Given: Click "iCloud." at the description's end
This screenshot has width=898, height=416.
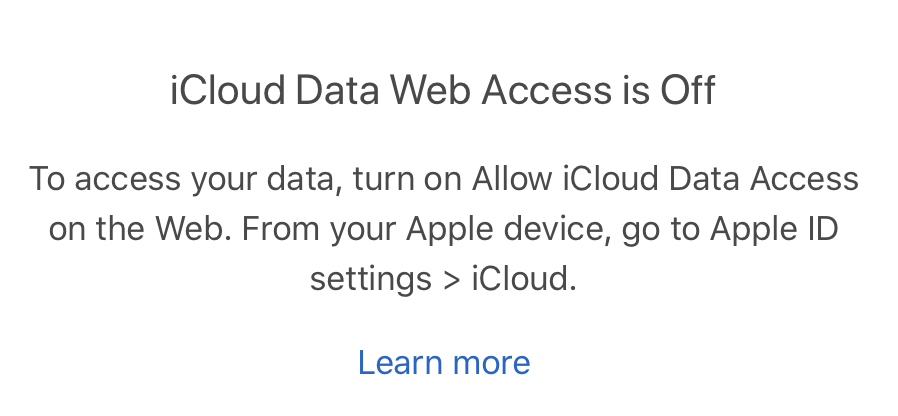Looking at the screenshot, I should (525, 279).
